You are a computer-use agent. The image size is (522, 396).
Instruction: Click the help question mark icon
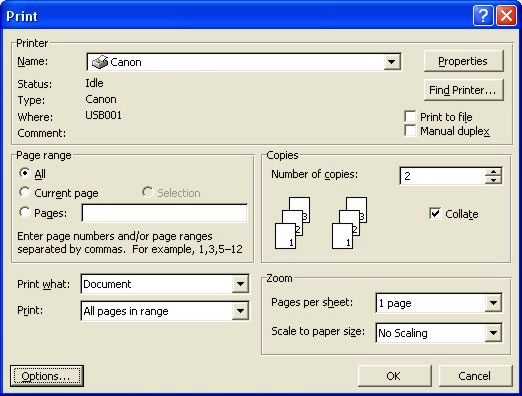483,16
